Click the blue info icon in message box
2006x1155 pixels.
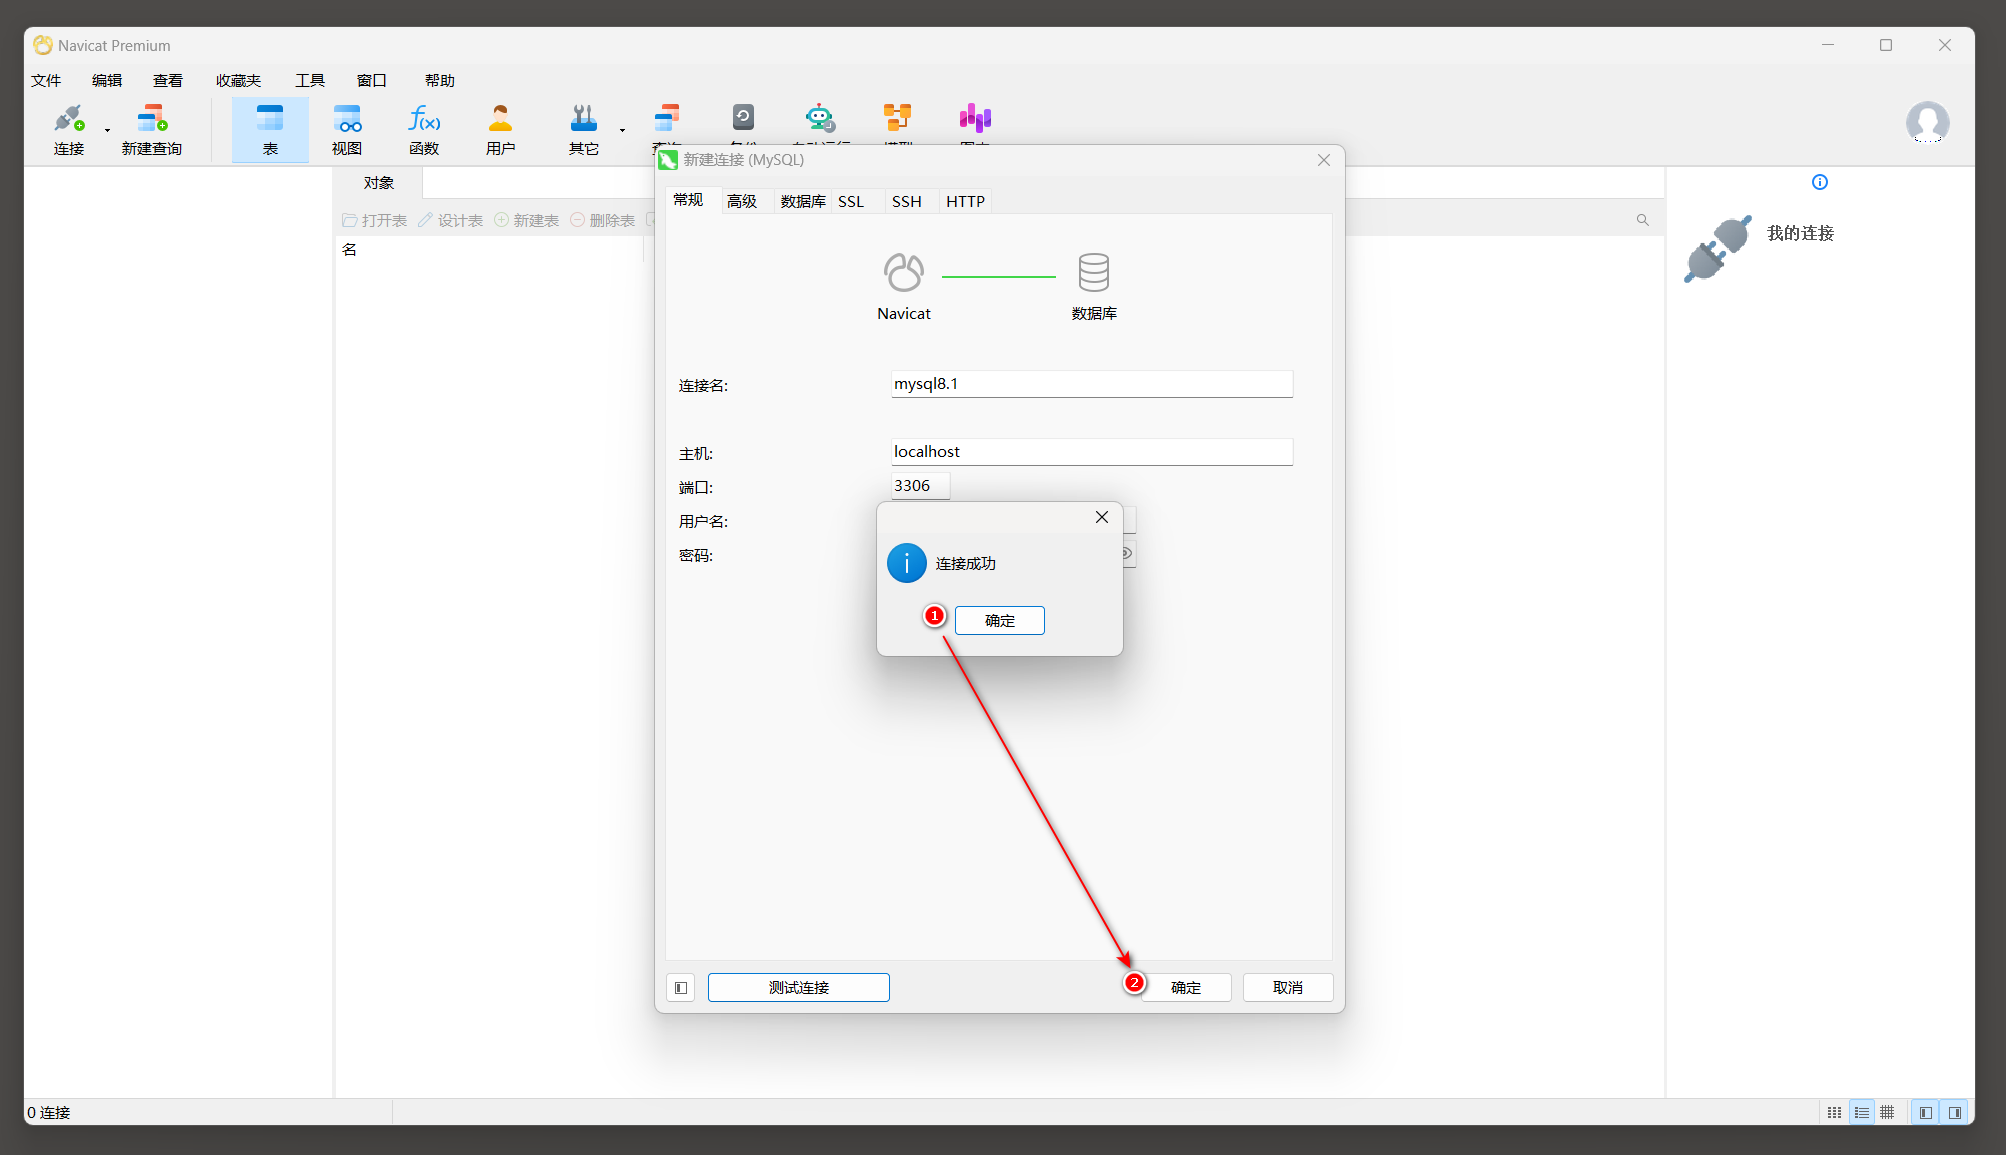(907, 563)
